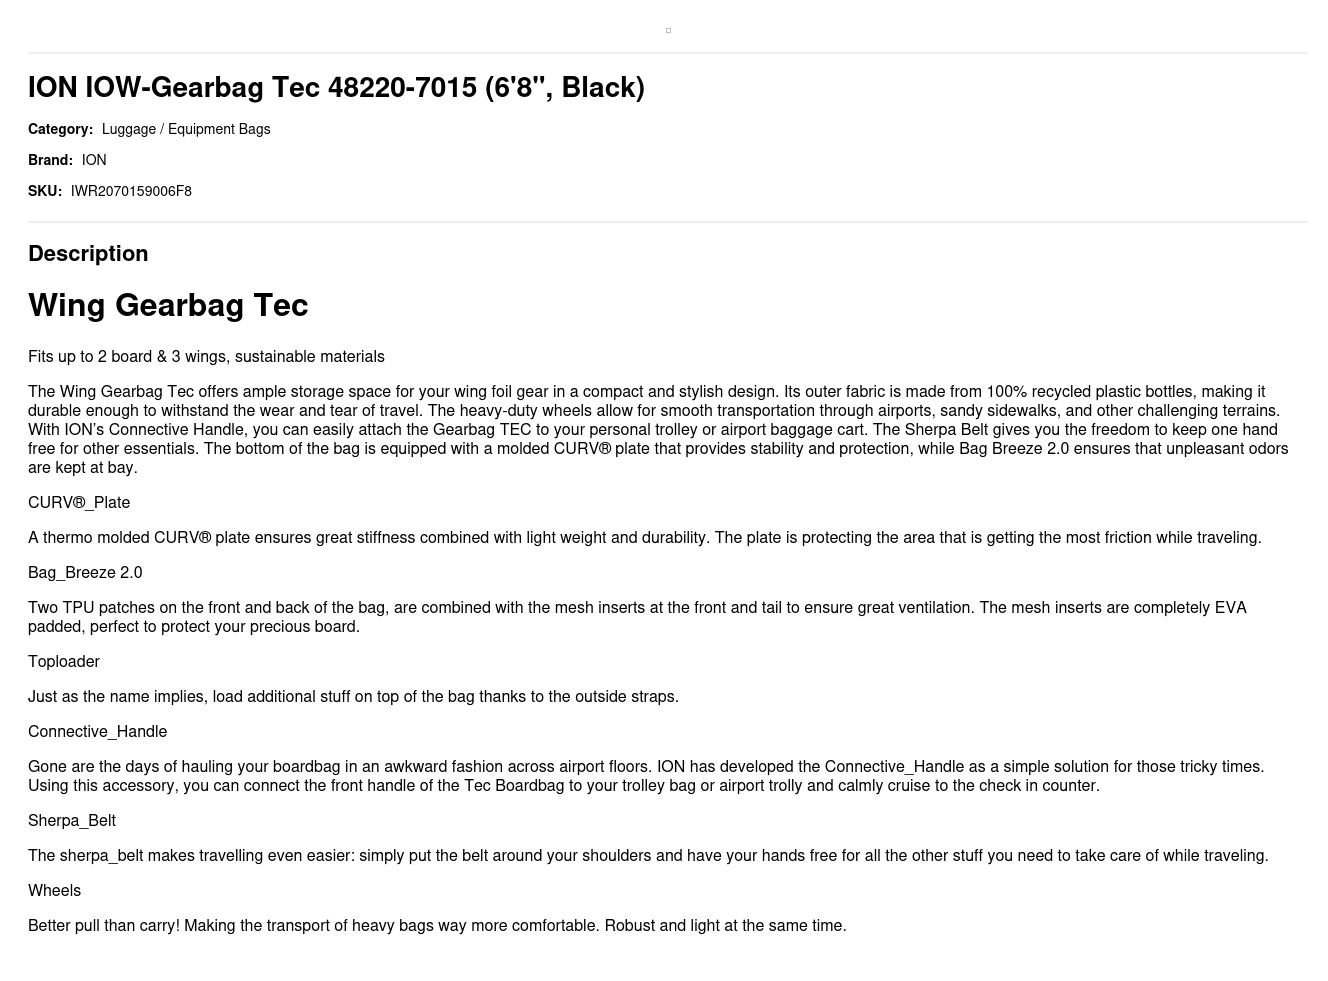Click the Wing Gearbag Tec heading
Screen dimensions: 1328x981
(168, 304)
